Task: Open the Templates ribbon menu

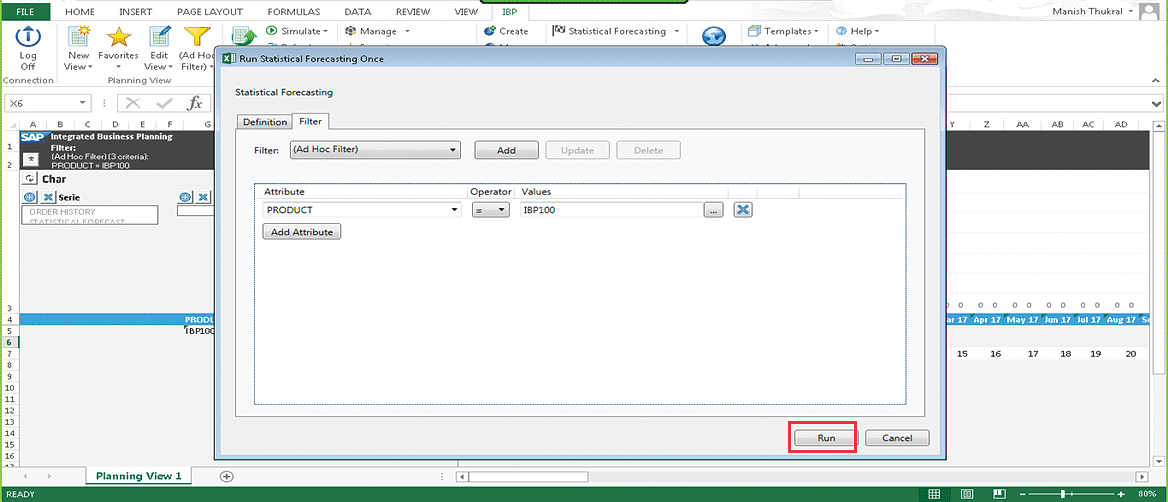Action: coord(783,31)
